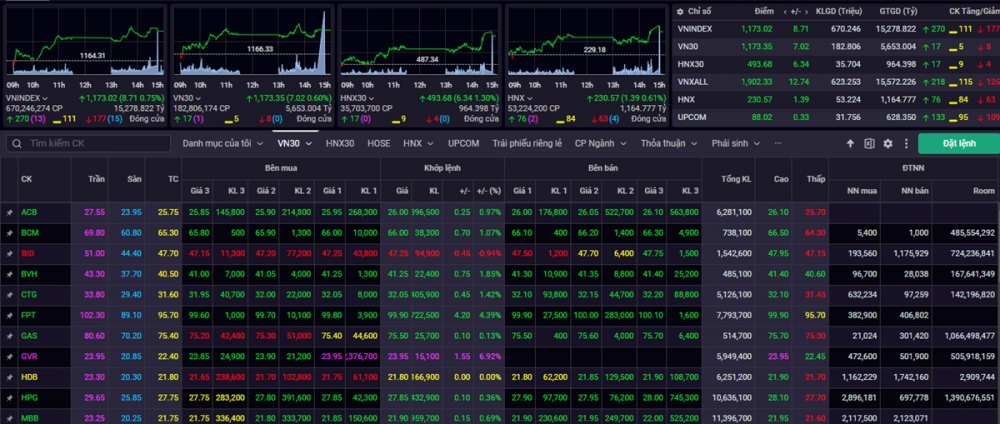Pin the GAS stock row
This screenshot has width=1000, height=424.
pyautogui.click(x=9, y=336)
